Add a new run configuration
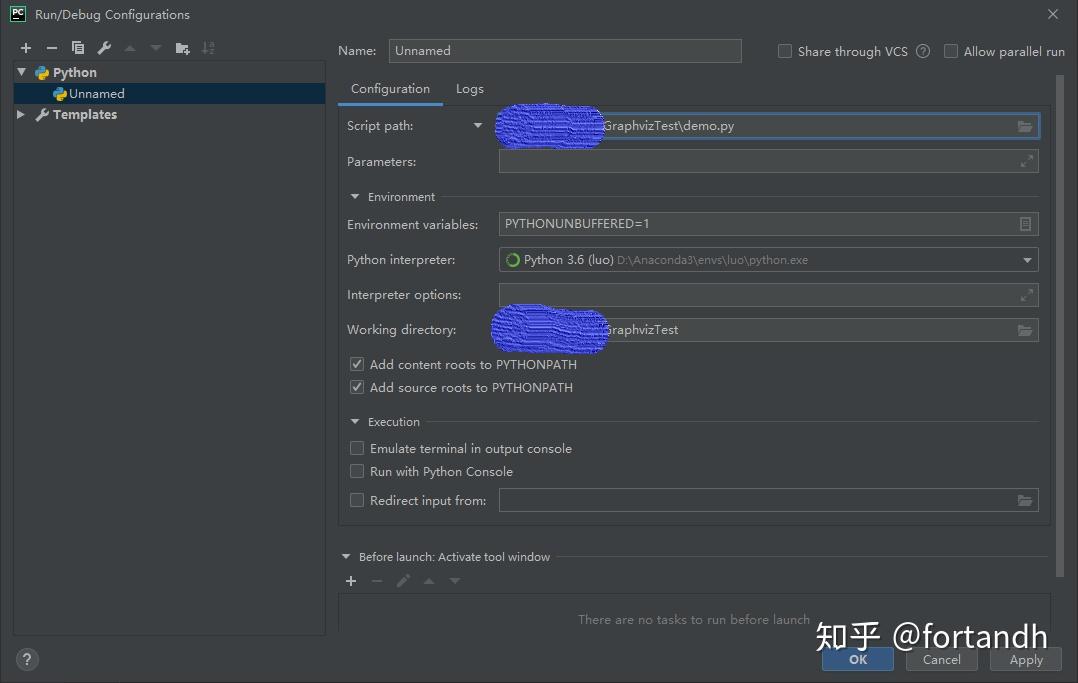The image size is (1078, 683). click(25, 47)
